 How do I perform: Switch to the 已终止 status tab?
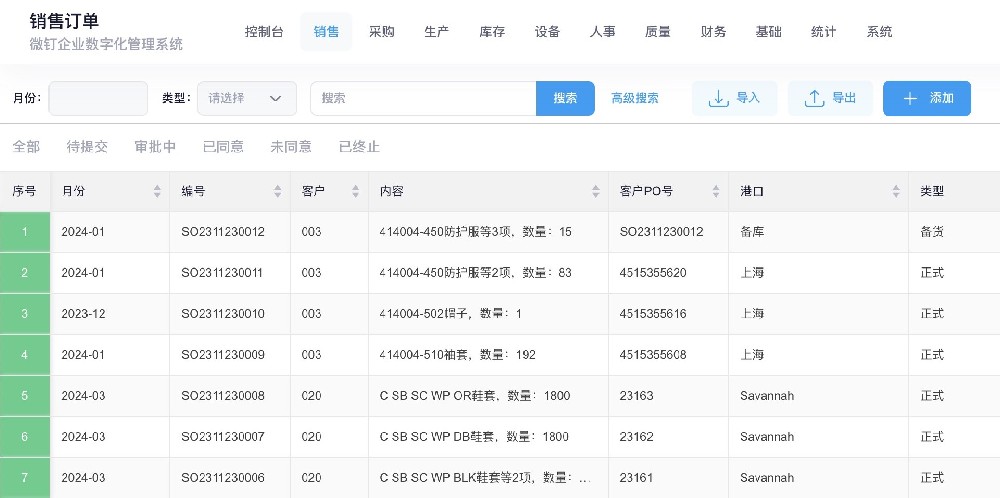click(359, 147)
